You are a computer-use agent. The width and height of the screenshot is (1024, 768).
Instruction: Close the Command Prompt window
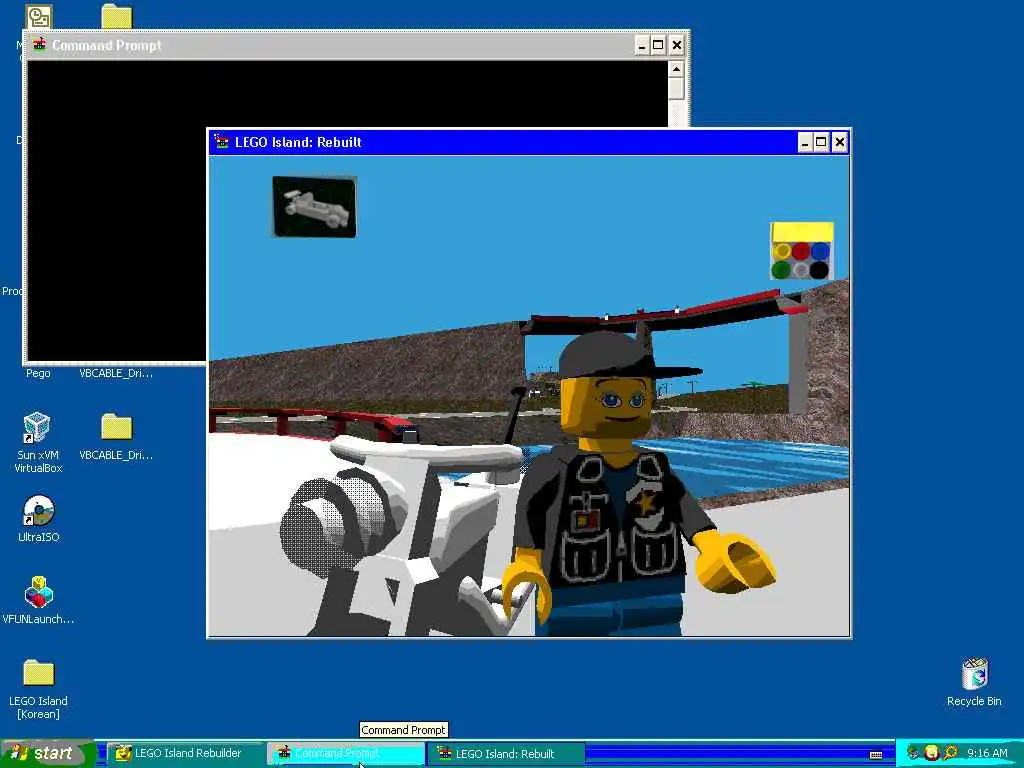(677, 45)
